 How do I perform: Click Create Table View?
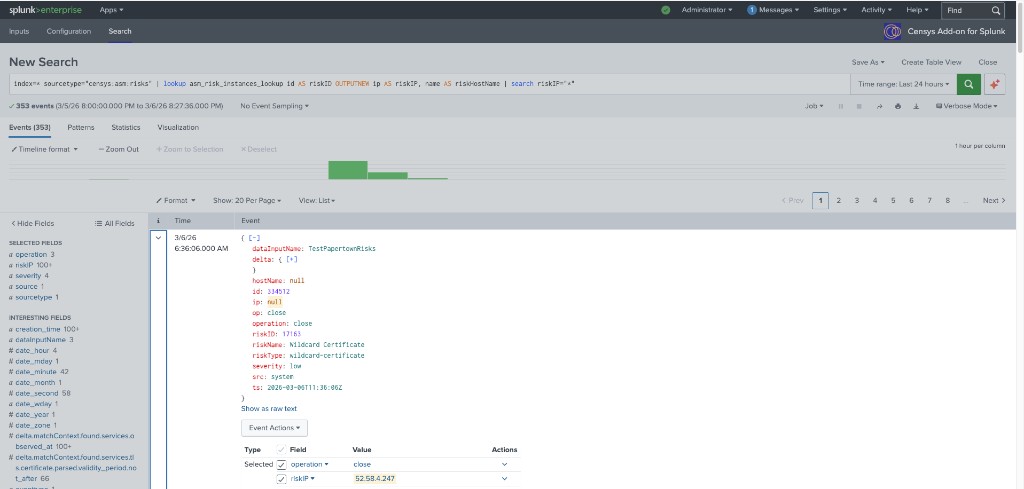click(931, 62)
